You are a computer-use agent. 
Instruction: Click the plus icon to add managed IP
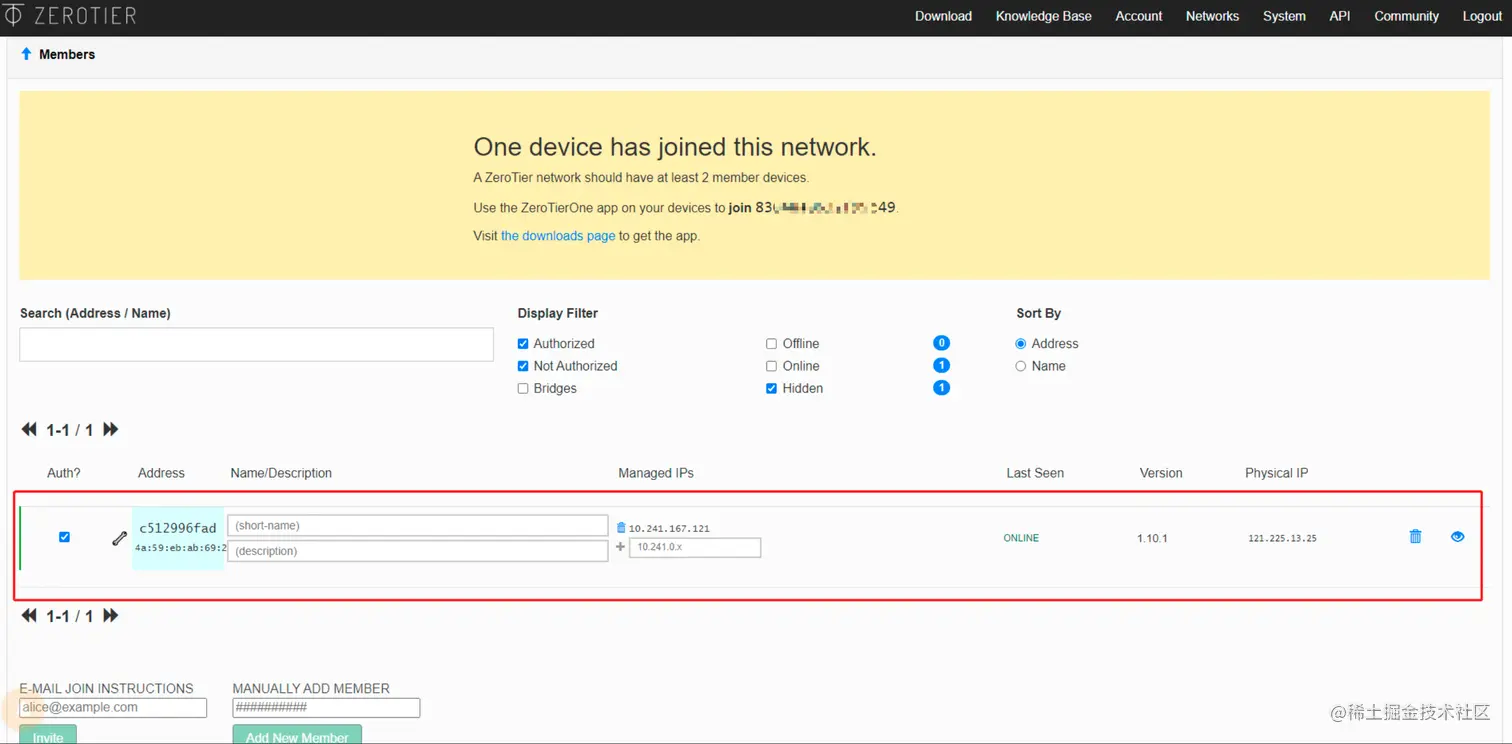click(x=620, y=547)
